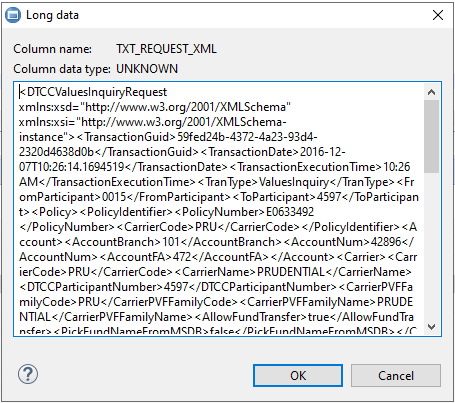Viewport: 455px width, 403px height.
Task: Click the help question mark icon
Action: tap(28, 374)
